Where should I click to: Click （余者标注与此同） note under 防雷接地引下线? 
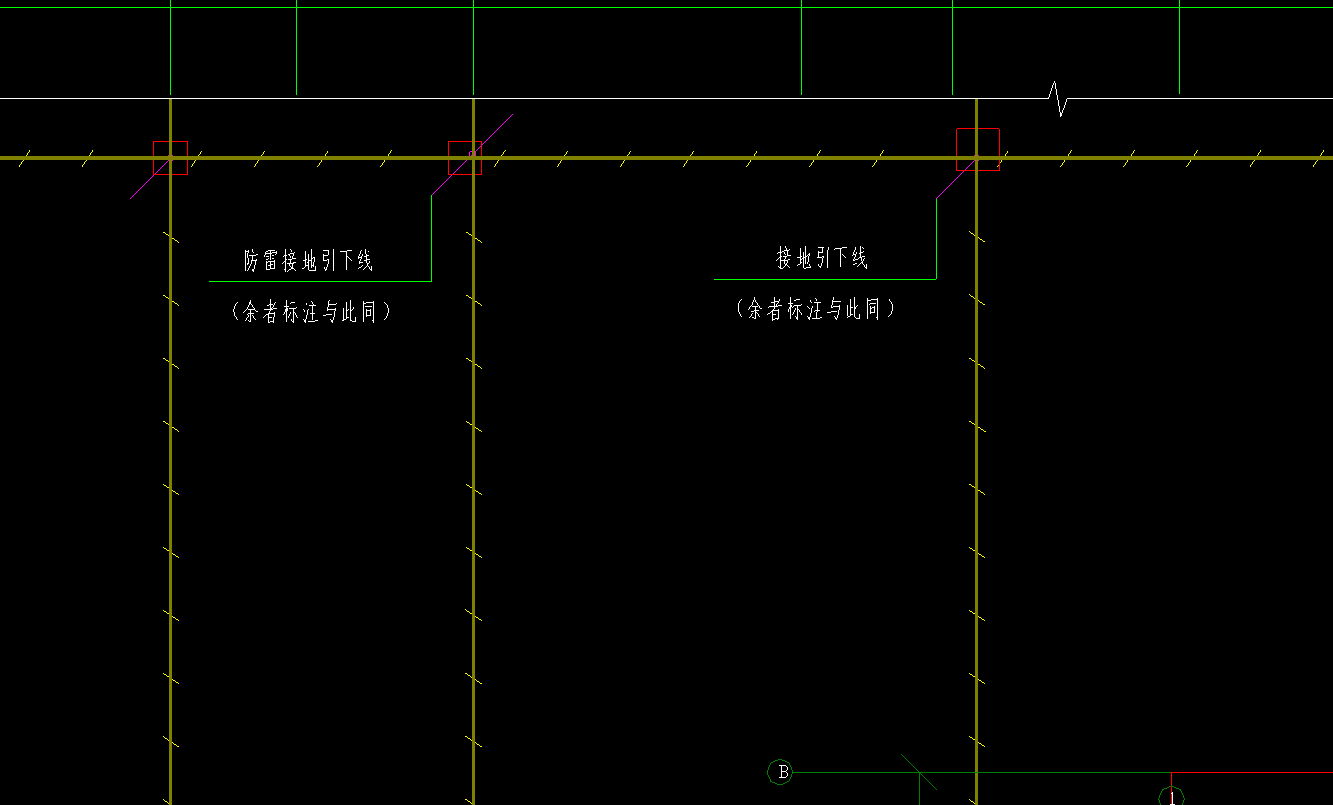pyautogui.click(x=310, y=312)
